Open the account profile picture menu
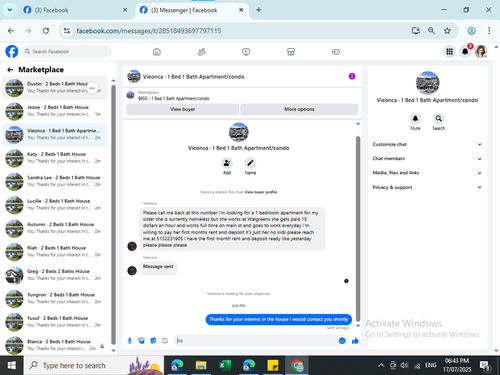Image resolution: width=500 pixels, height=375 pixels. point(481,51)
